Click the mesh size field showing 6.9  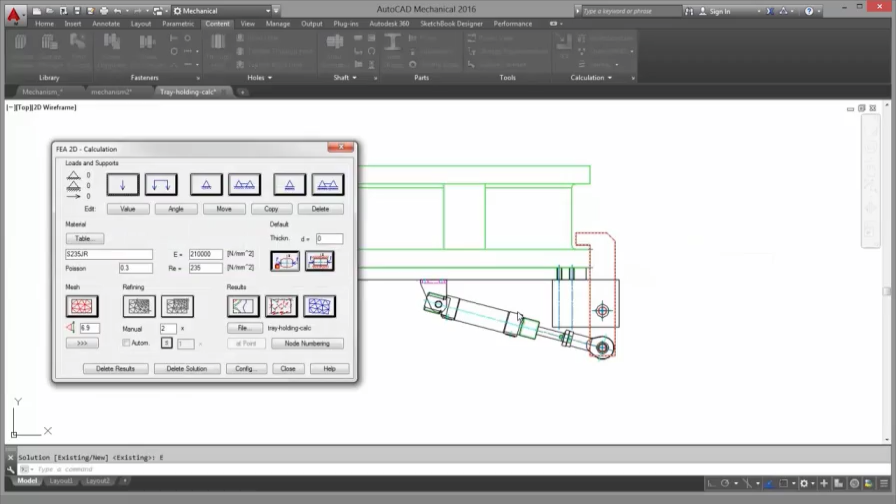coord(89,328)
